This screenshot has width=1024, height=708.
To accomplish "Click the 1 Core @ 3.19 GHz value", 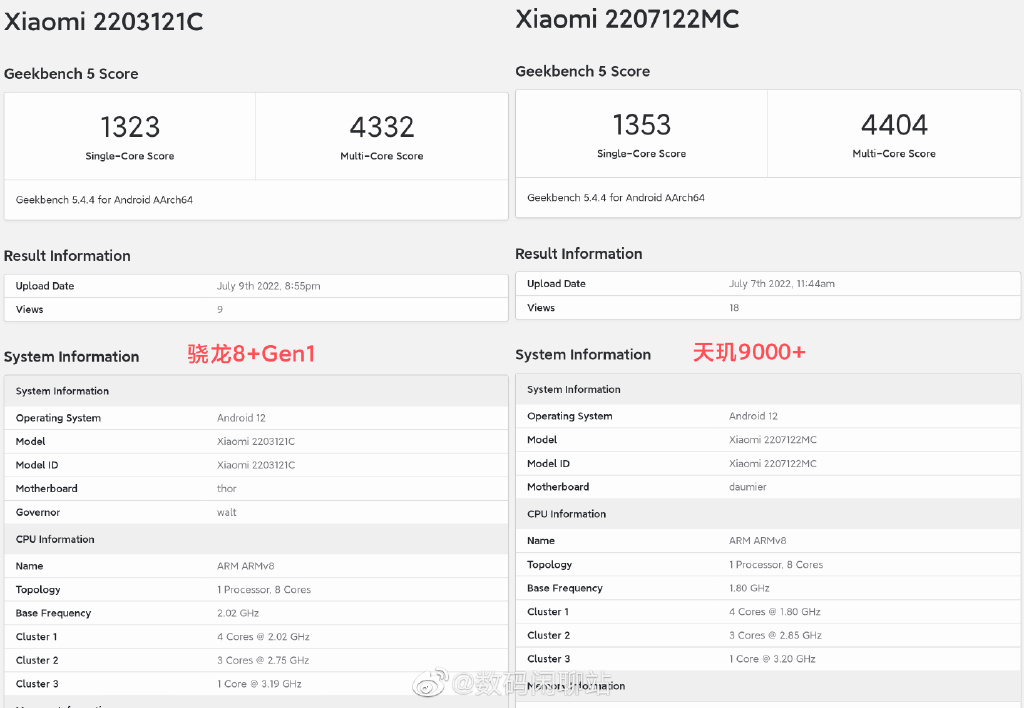I will (259, 684).
